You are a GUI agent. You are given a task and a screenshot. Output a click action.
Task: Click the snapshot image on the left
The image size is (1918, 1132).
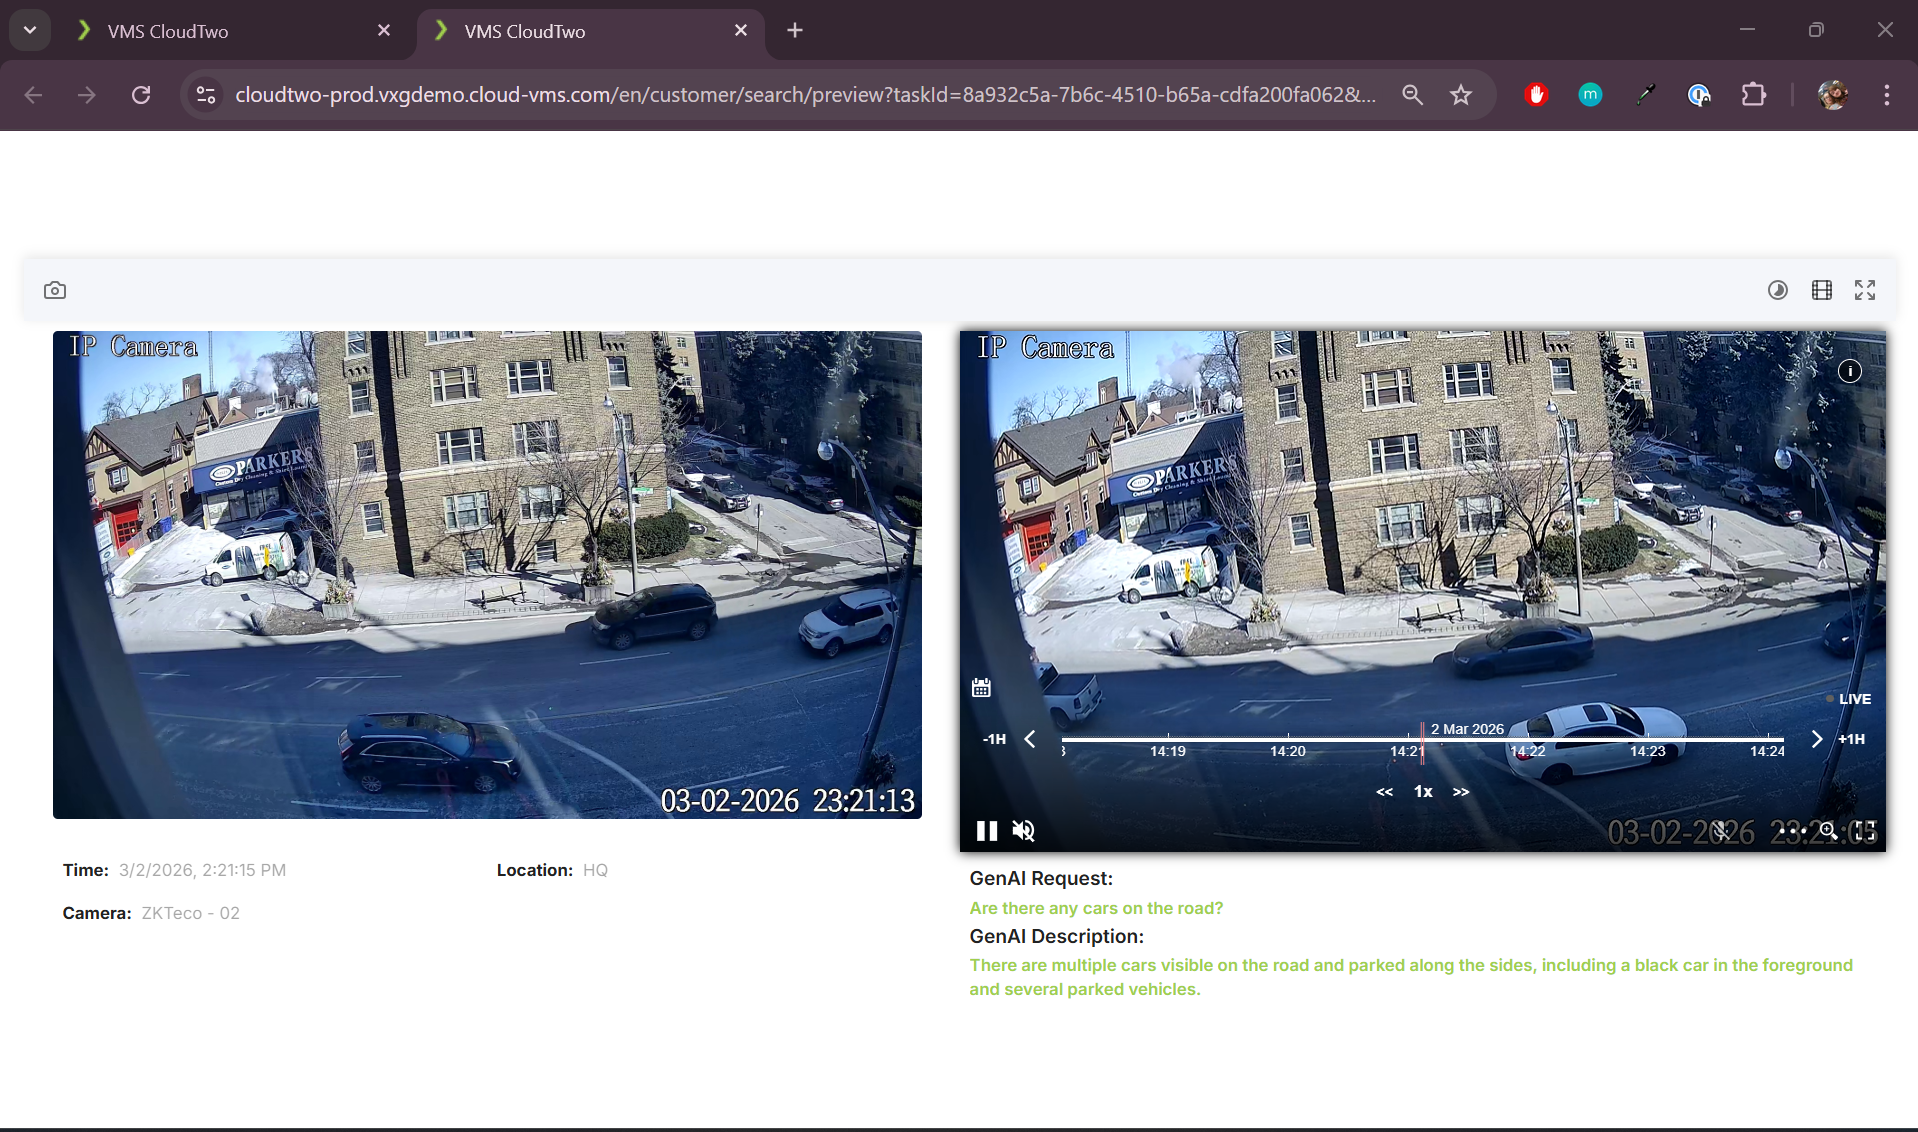point(487,575)
